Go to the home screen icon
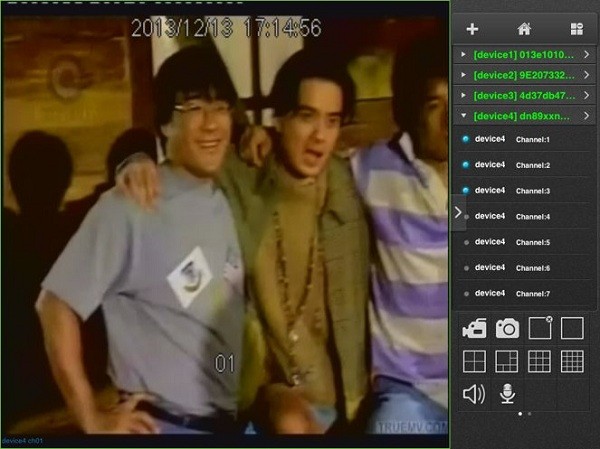Viewport: 600px width, 449px height. (x=524, y=29)
